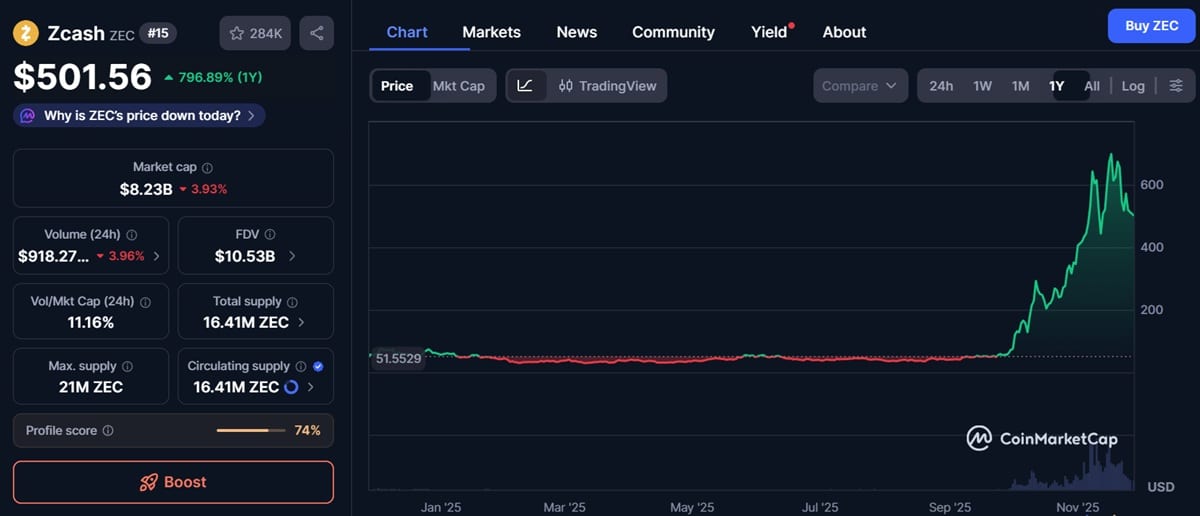Click the Boost button
The image size is (1200, 516).
click(x=173, y=482)
